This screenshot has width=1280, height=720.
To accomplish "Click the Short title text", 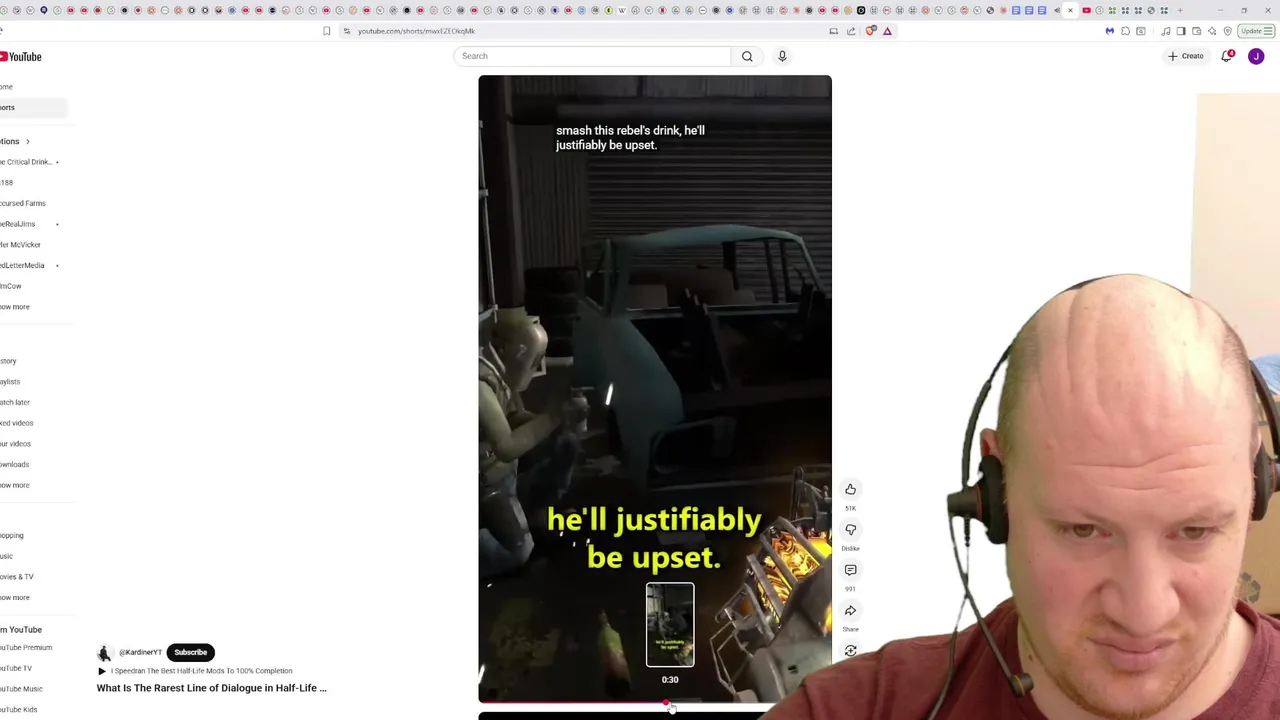I will (212, 688).
